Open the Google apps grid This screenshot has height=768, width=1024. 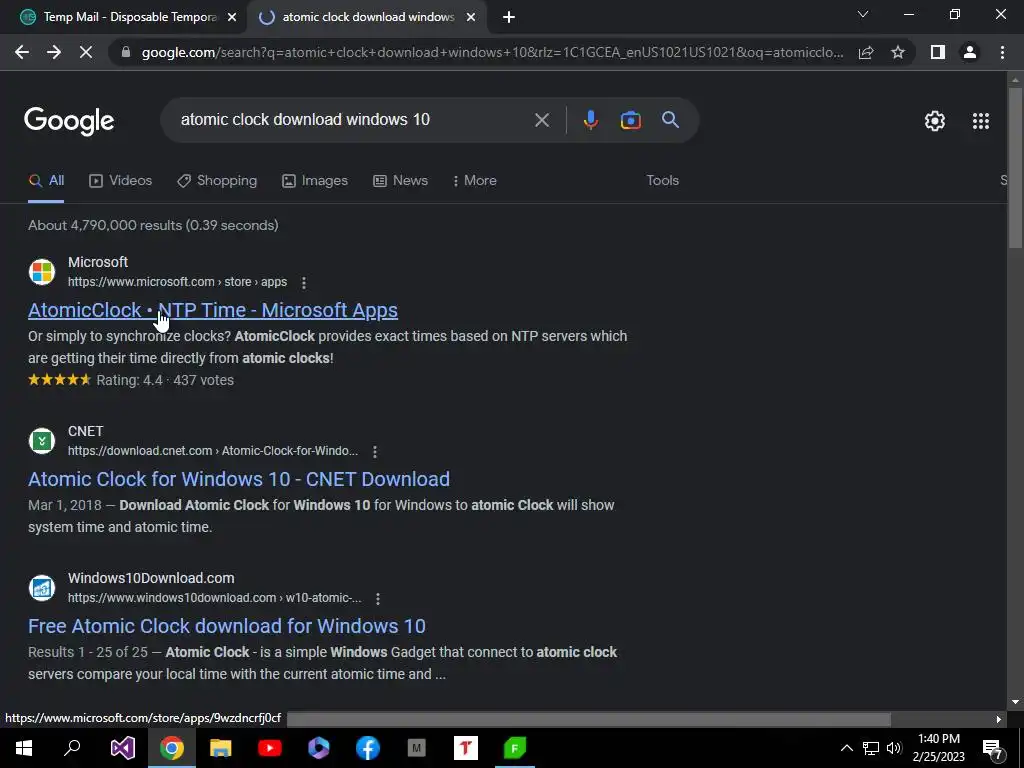tap(980, 121)
